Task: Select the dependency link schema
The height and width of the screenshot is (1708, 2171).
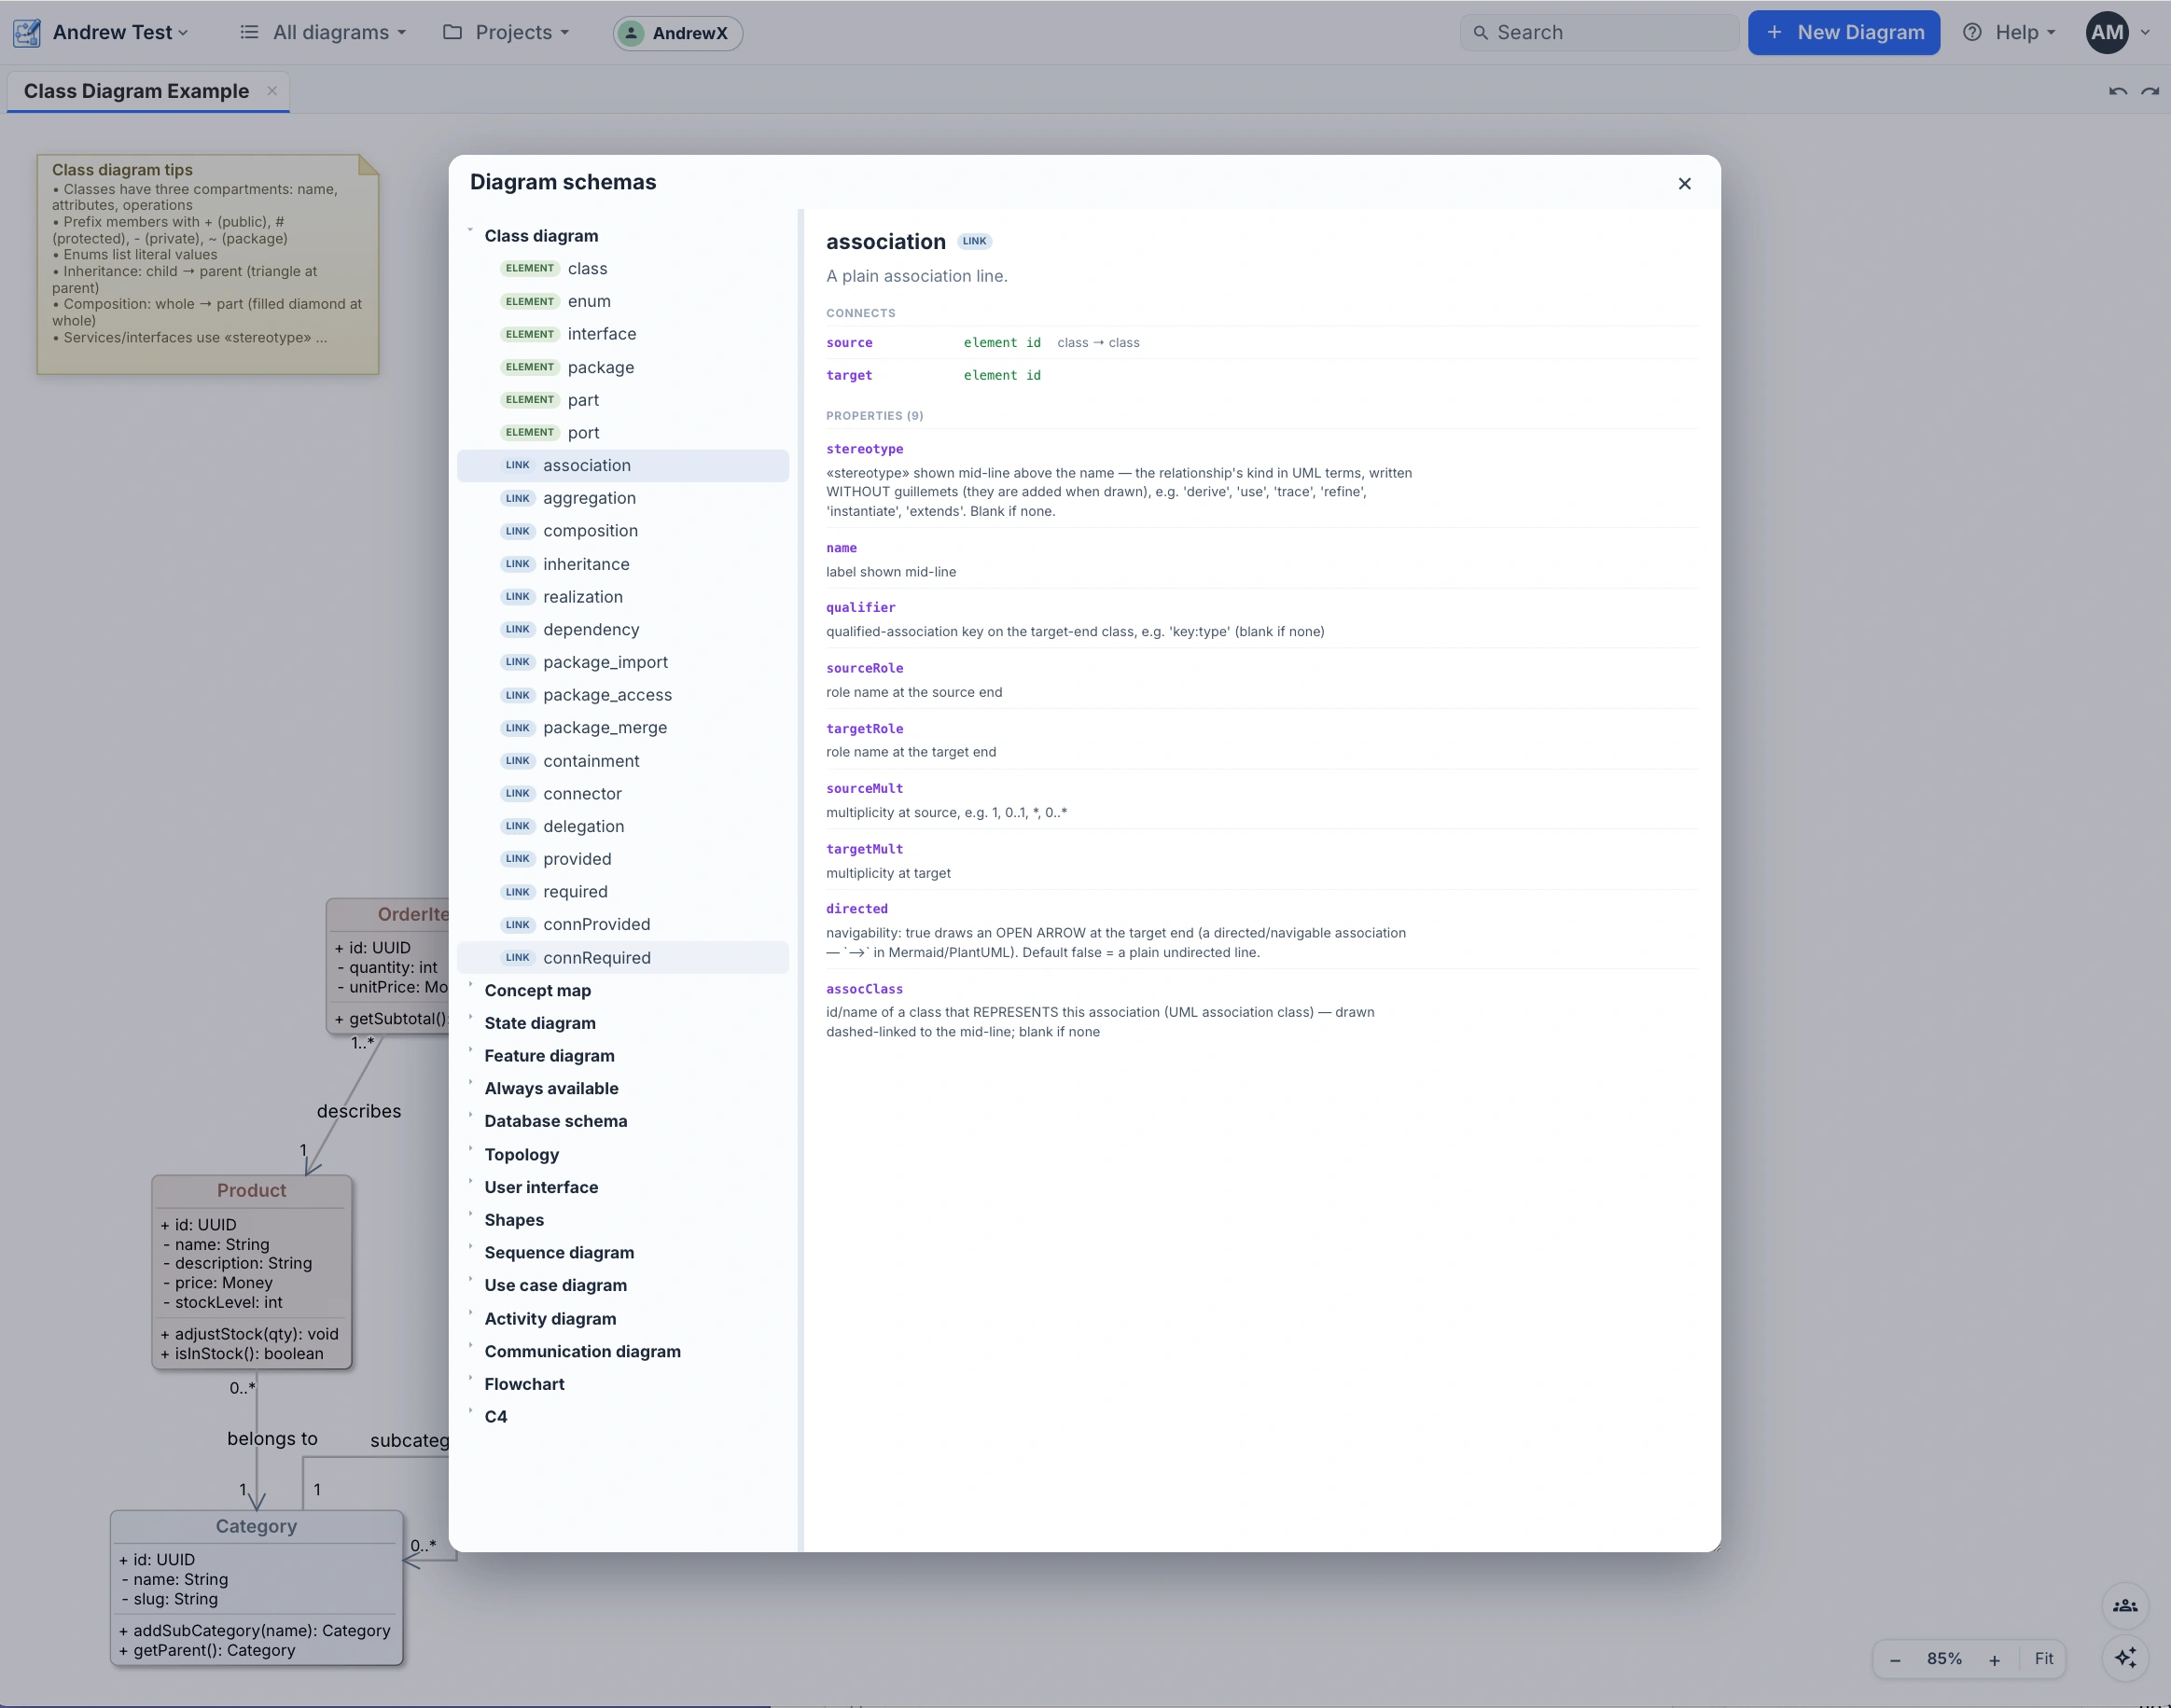Action: [x=623, y=629]
